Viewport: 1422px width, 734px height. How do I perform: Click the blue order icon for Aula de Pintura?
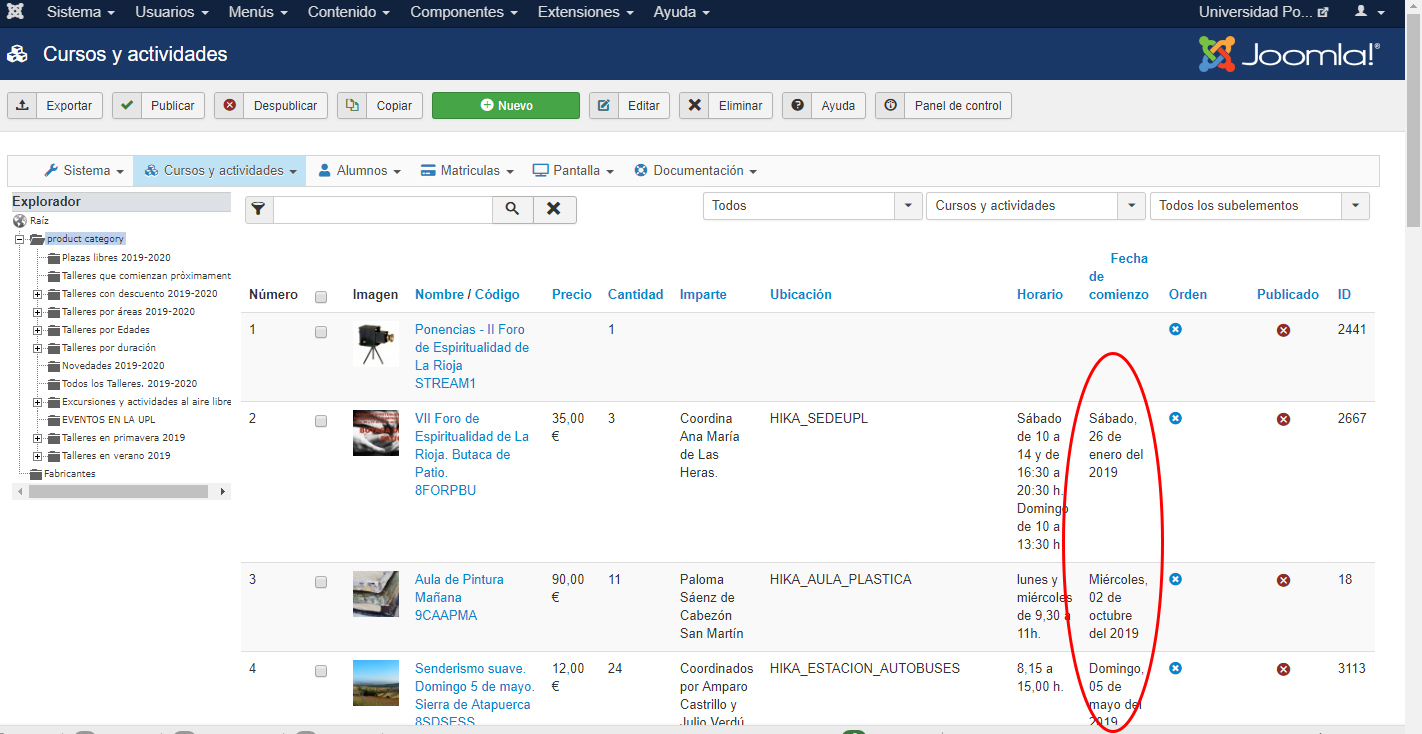click(1175, 579)
